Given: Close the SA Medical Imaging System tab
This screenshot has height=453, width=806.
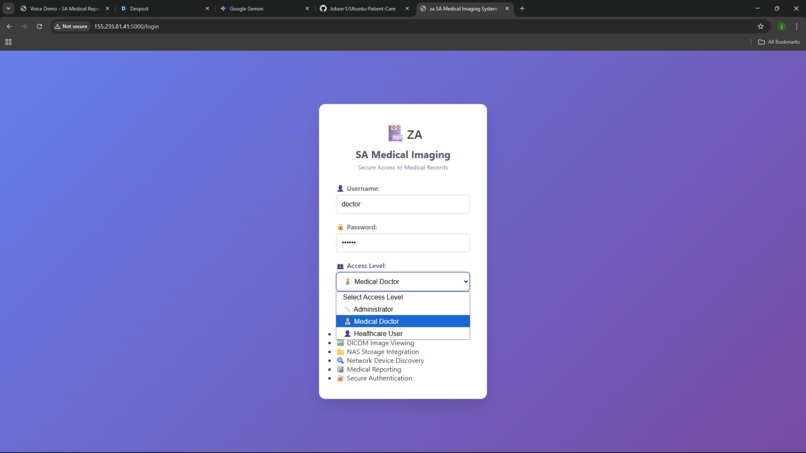Looking at the screenshot, I should coord(507,9).
